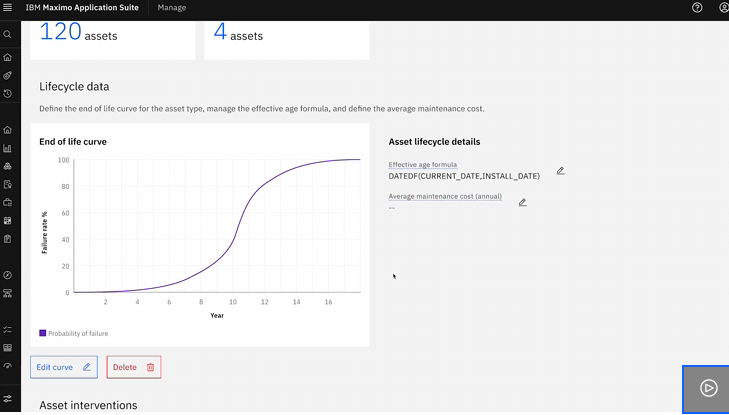Image resolution: width=729 pixels, height=415 pixels.
Task: Open the briefcase icon in sidebar
Action: point(7,203)
